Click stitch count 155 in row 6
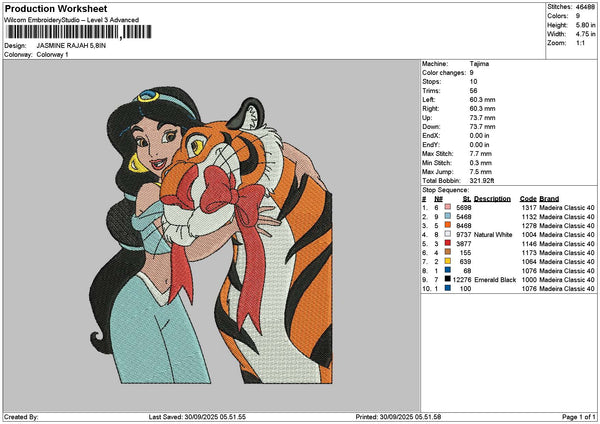Image resolution: width=600 pixels, height=424 pixels. [x=466, y=253]
